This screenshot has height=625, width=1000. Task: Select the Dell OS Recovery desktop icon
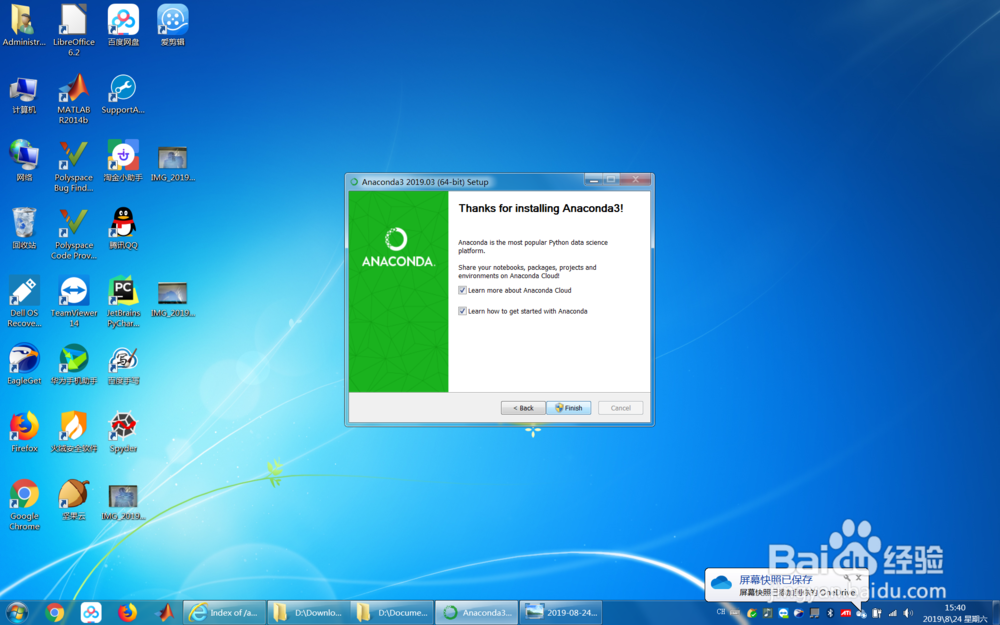point(24,302)
